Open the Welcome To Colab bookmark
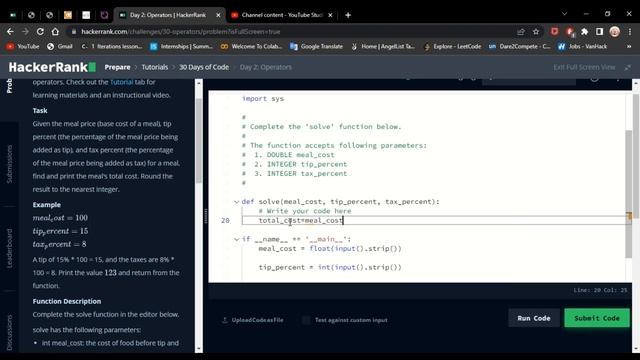The height and width of the screenshot is (360, 640). 251,47
